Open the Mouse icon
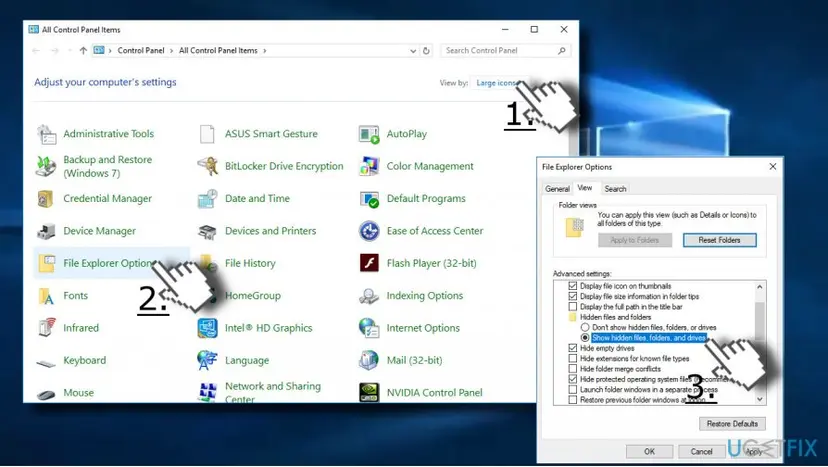Viewport: 828px width, 467px height. (46, 394)
